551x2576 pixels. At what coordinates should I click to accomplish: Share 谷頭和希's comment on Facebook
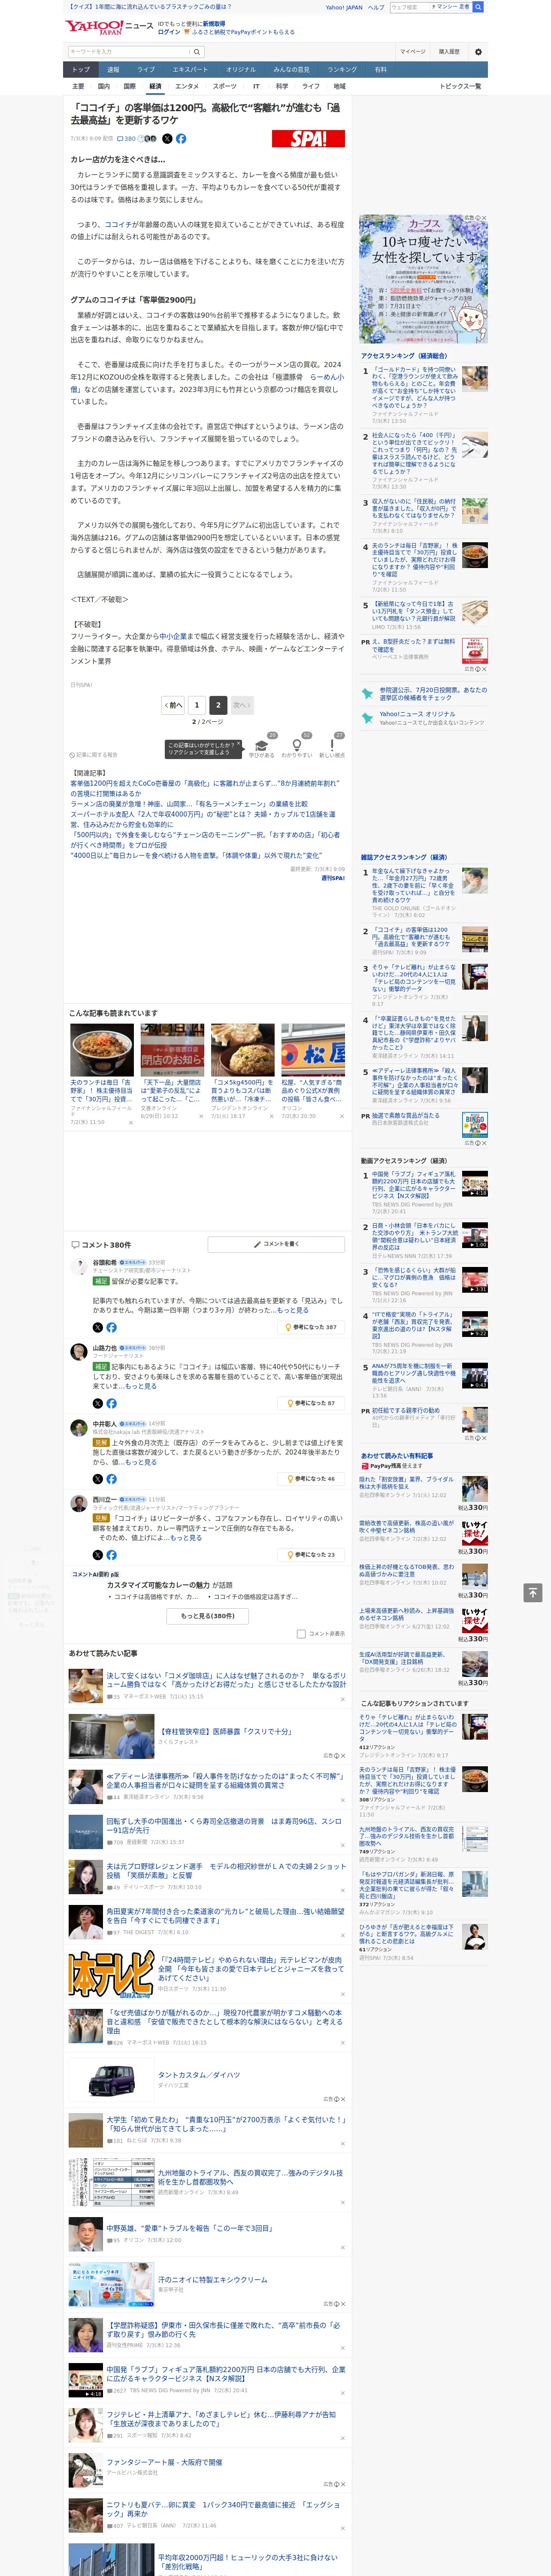coord(111,1327)
